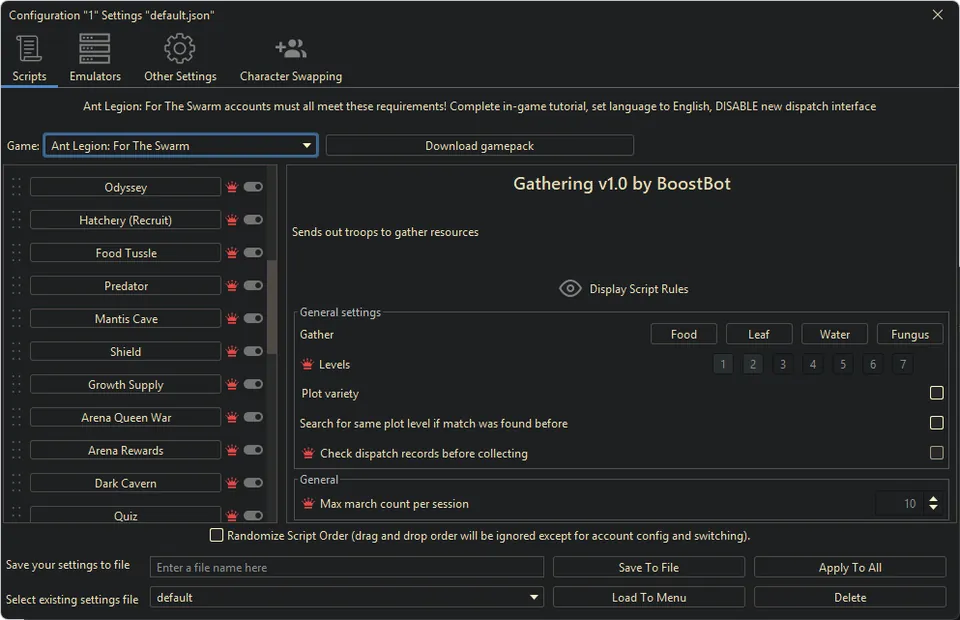Click the crown icon beside Shield

pyautogui.click(x=232, y=351)
